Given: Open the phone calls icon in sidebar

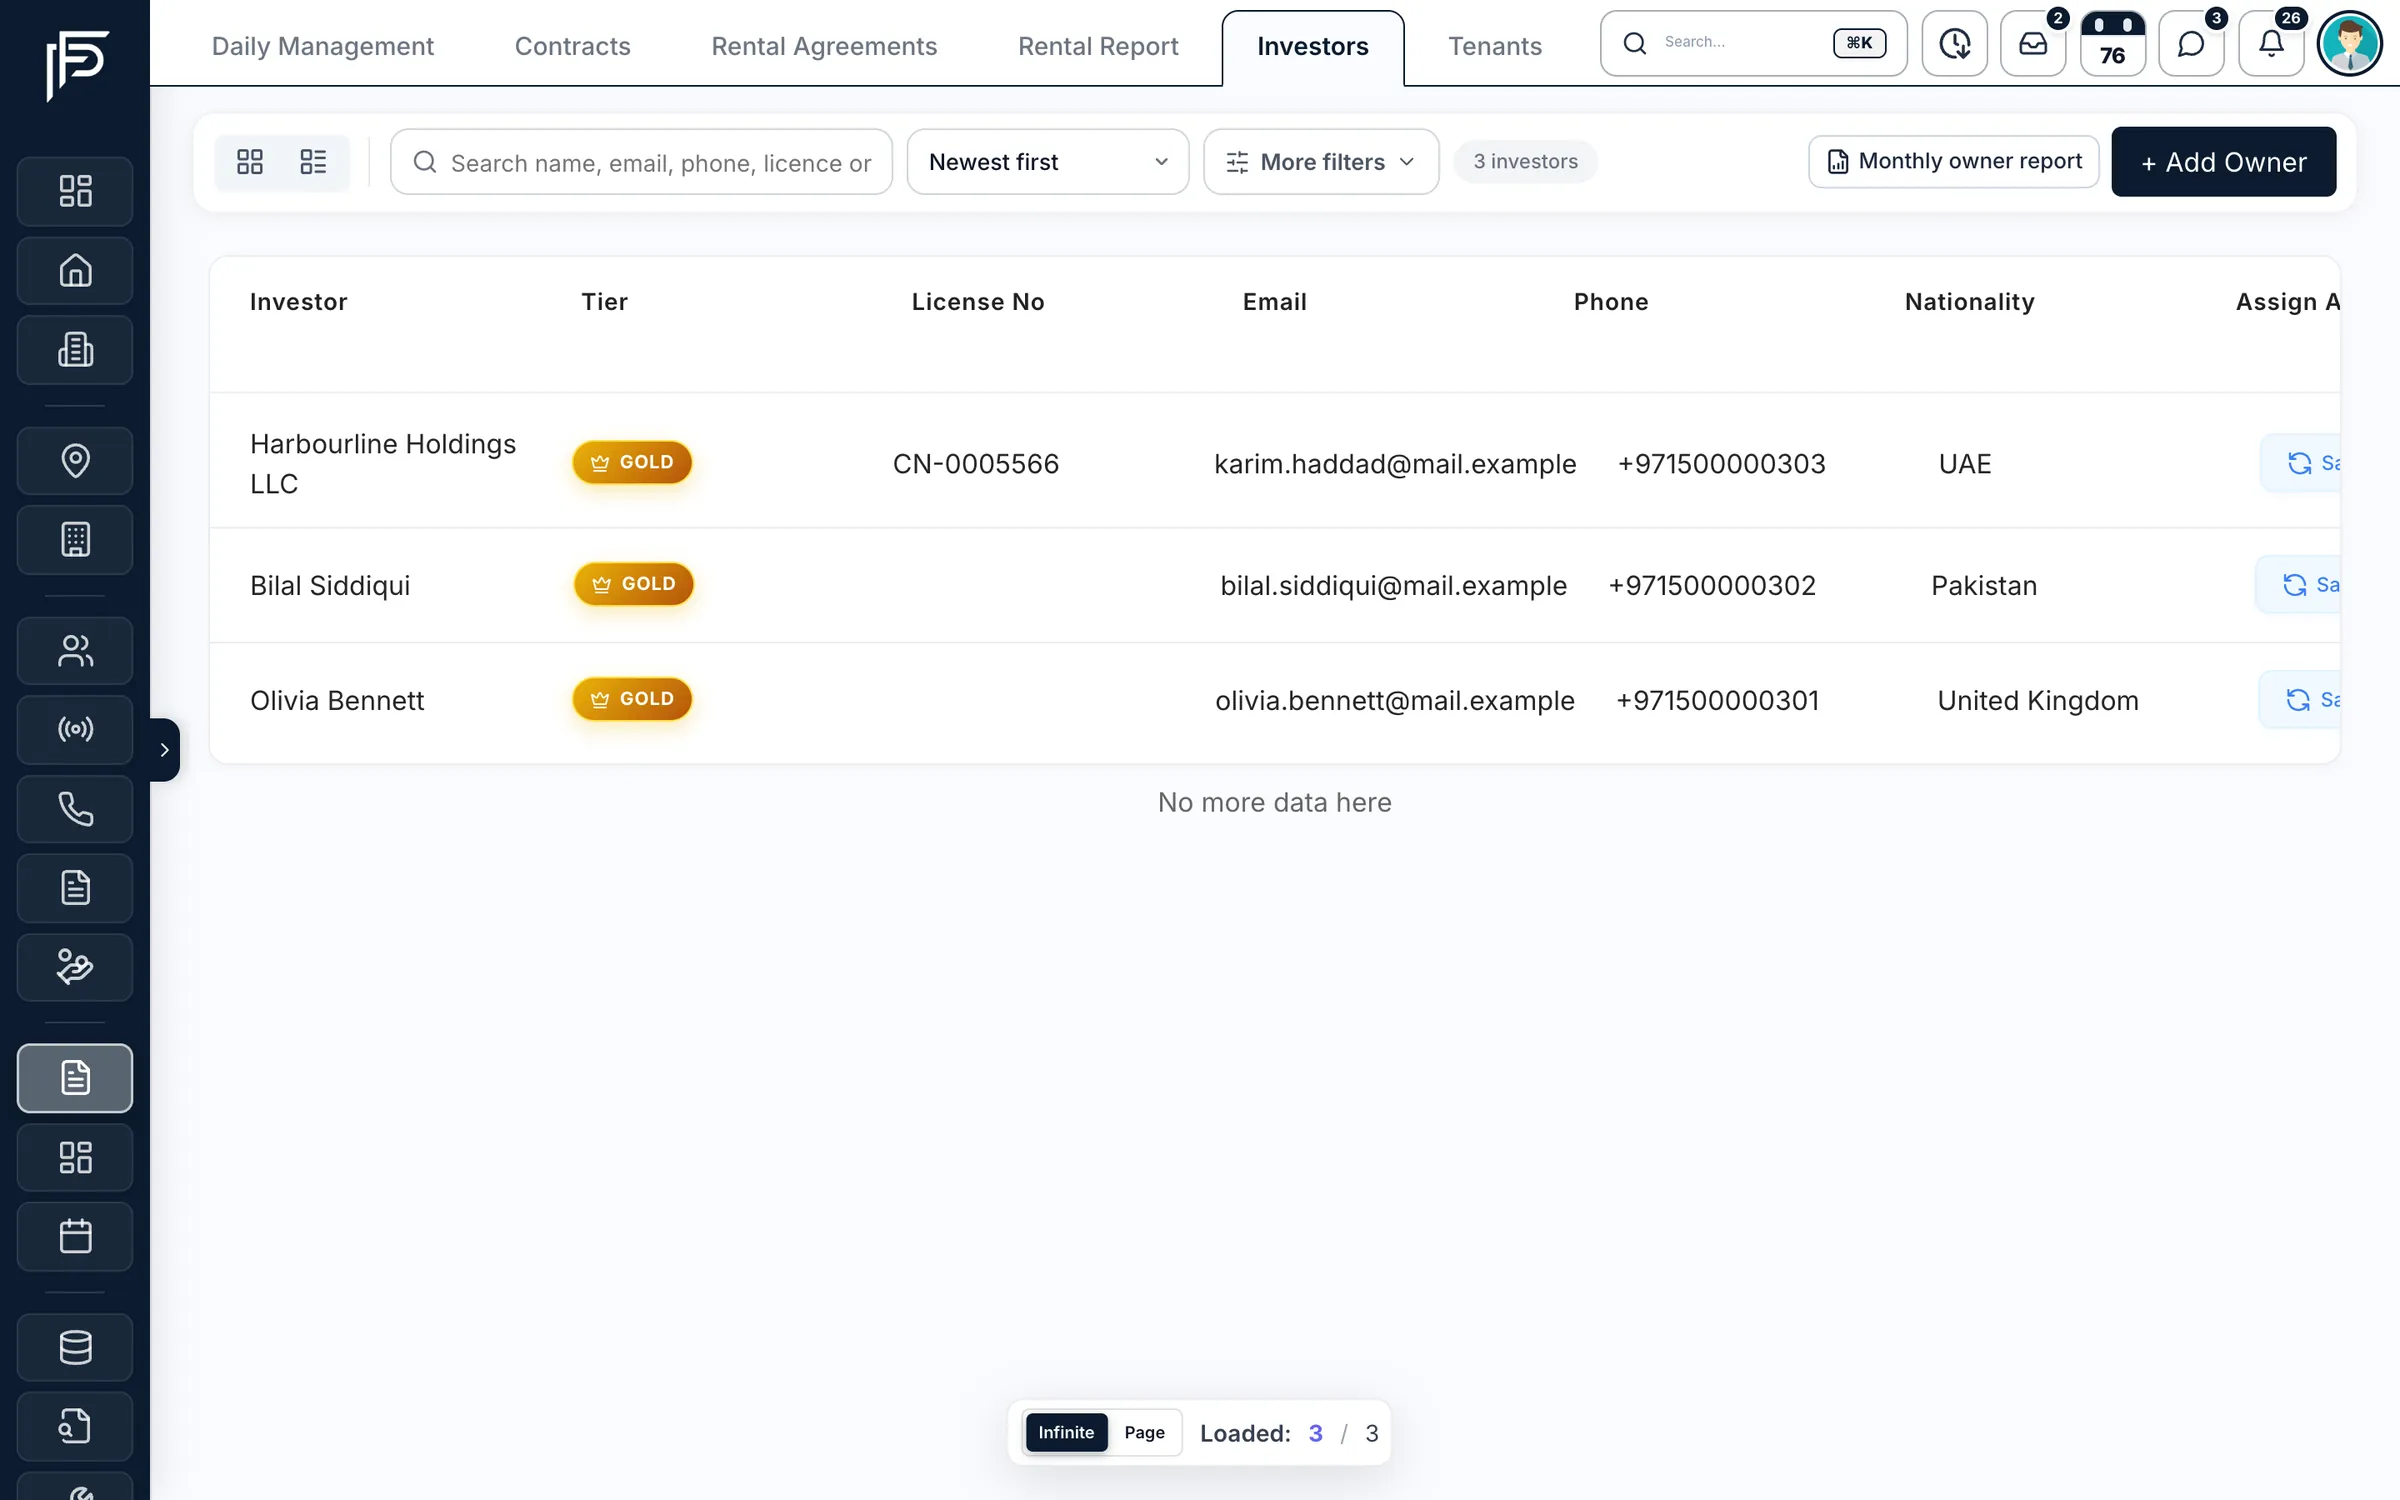Looking at the screenshot, I should tap(75, 809).
